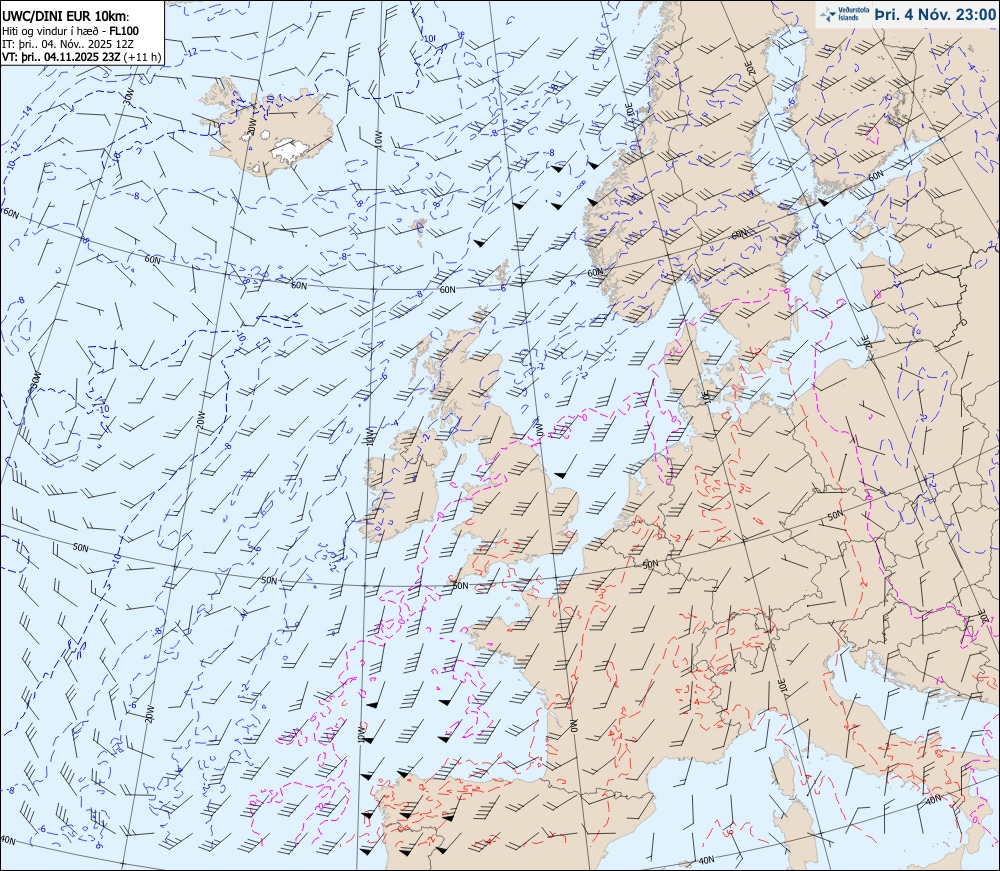Click the "IT: þri.. 04. Nóv.. 2025 12Z" line
Screen dimensions: 1000x871
click(68, 44)
